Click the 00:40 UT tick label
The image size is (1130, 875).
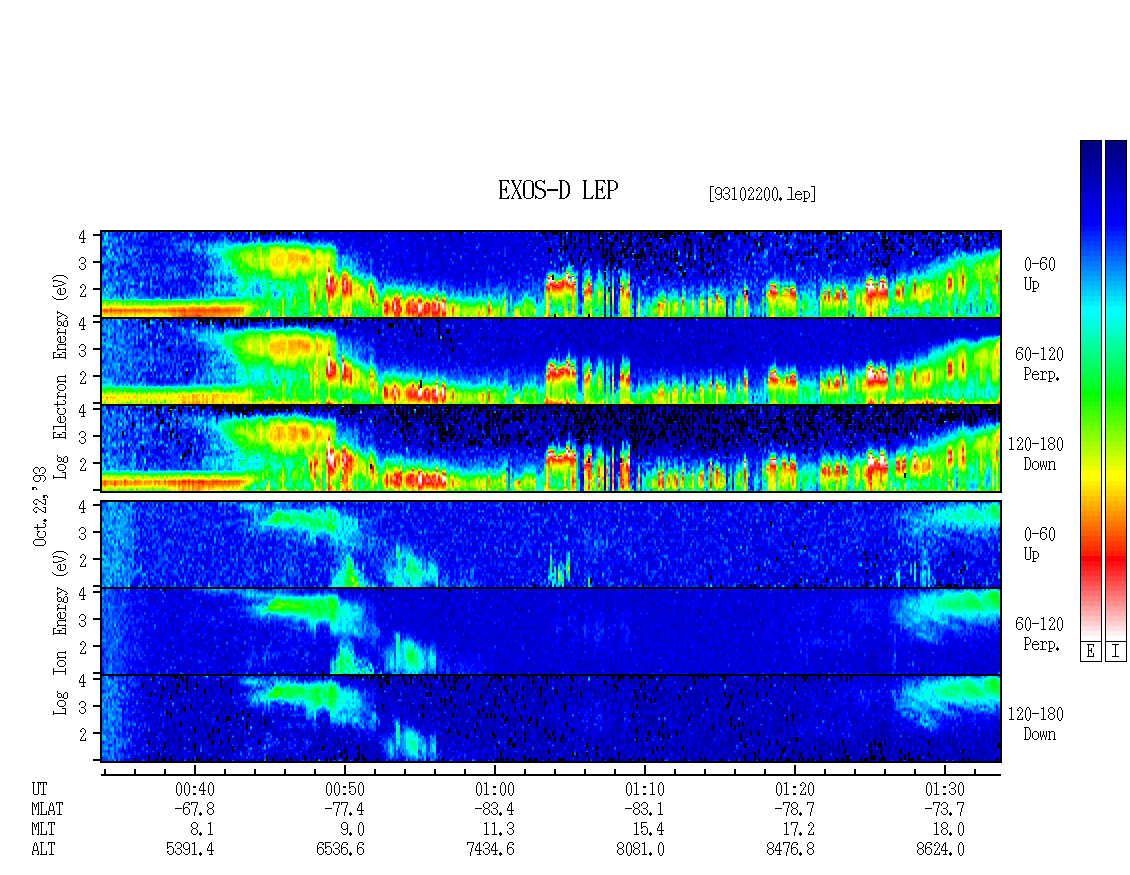(x=195, y=789)
